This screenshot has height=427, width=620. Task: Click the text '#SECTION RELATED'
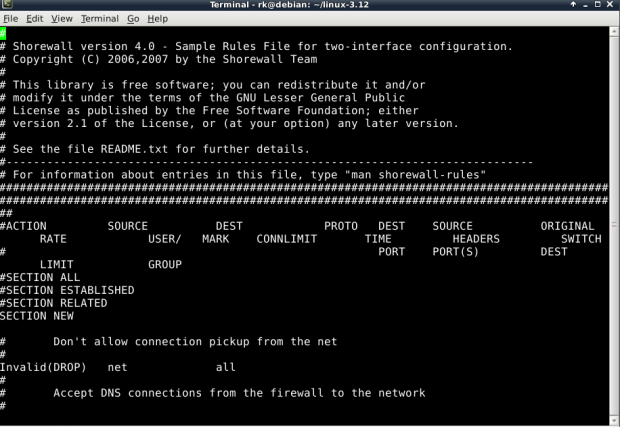tap(54, 303)
